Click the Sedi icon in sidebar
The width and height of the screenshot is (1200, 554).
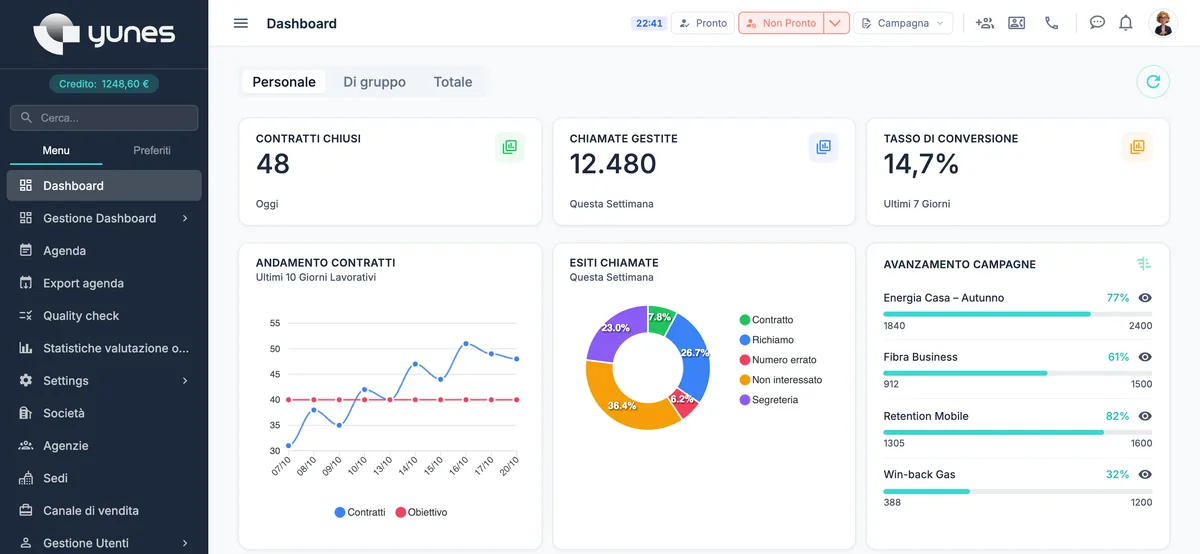tap(26, 478)
